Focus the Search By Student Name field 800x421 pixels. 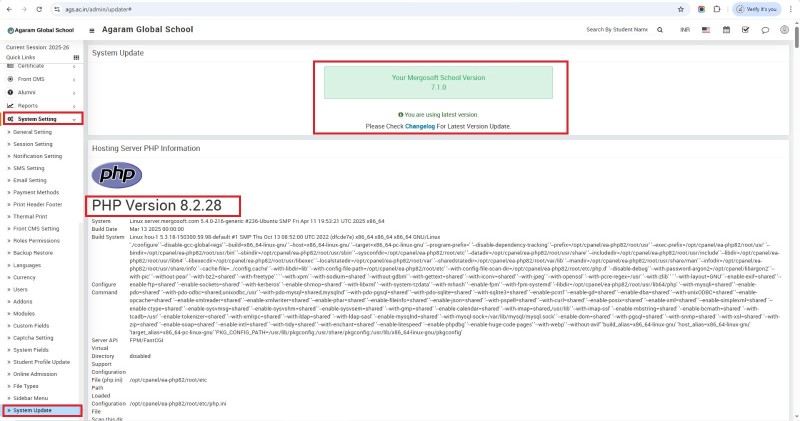point(617,30)
